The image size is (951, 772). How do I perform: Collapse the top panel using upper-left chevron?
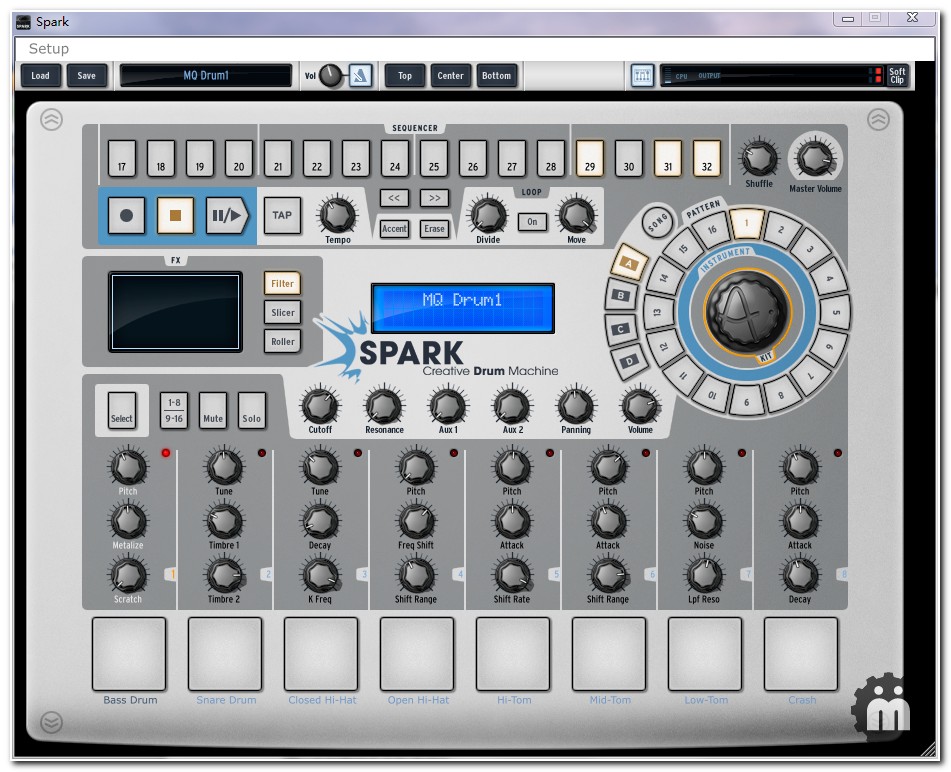[x=52, y=119]
